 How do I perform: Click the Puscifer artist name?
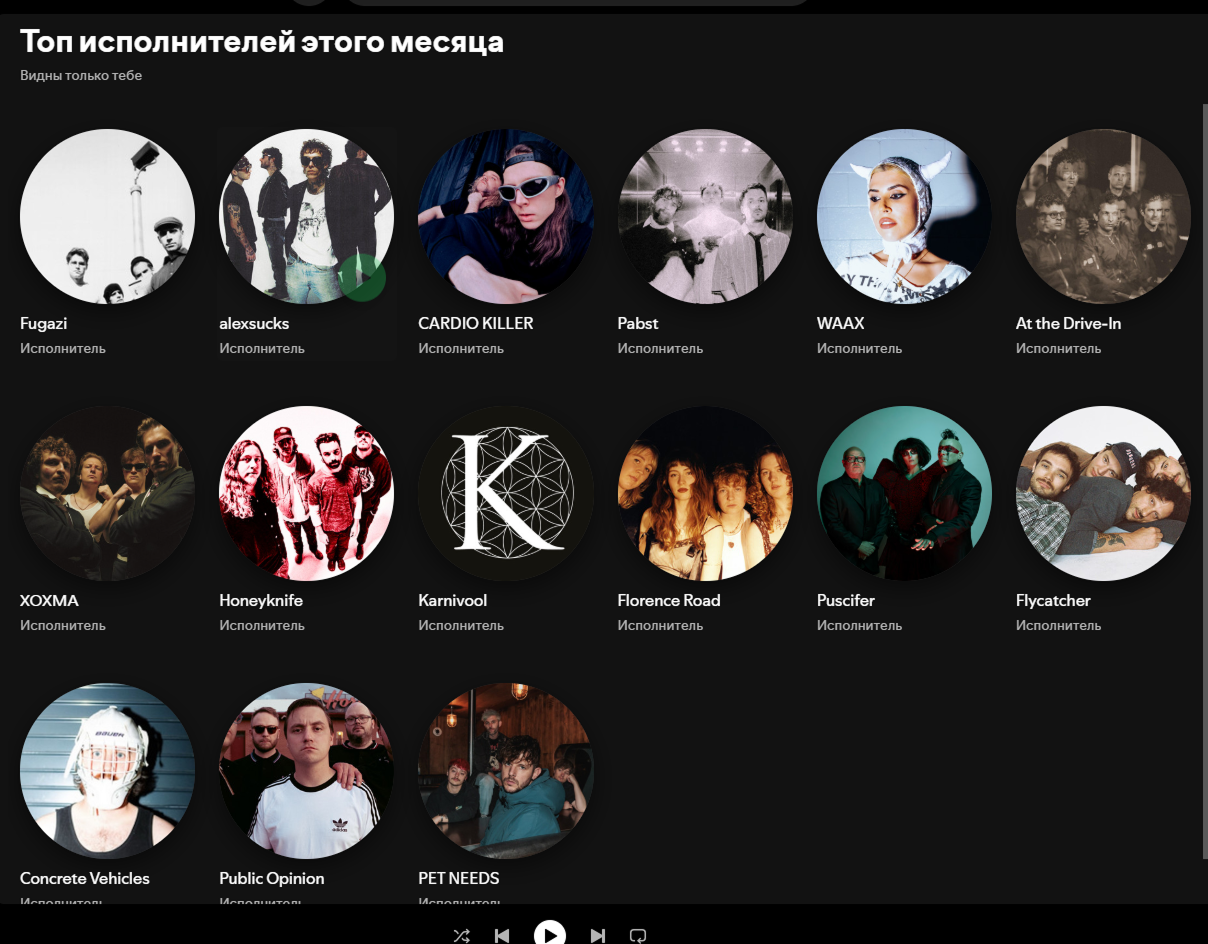pos(846,600)
